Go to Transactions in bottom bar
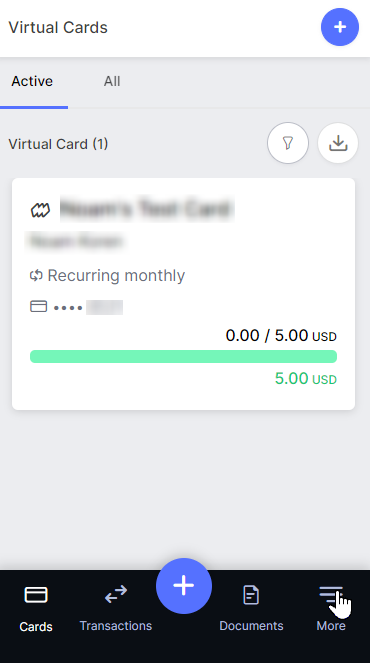370x663 pixels. pos(116,608)
